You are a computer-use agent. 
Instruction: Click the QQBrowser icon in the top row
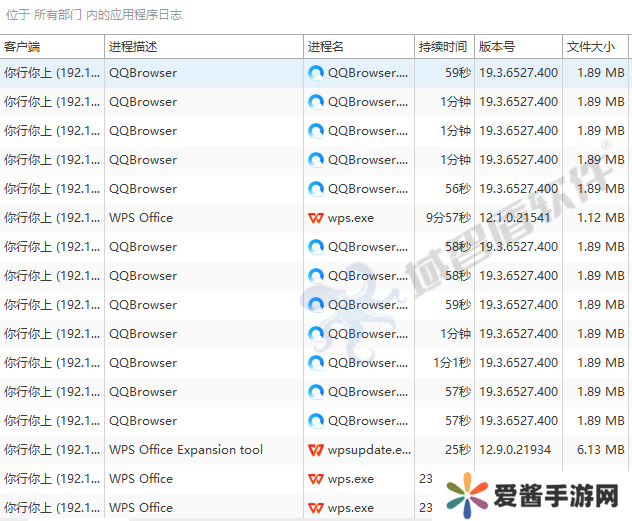[316, 73]
